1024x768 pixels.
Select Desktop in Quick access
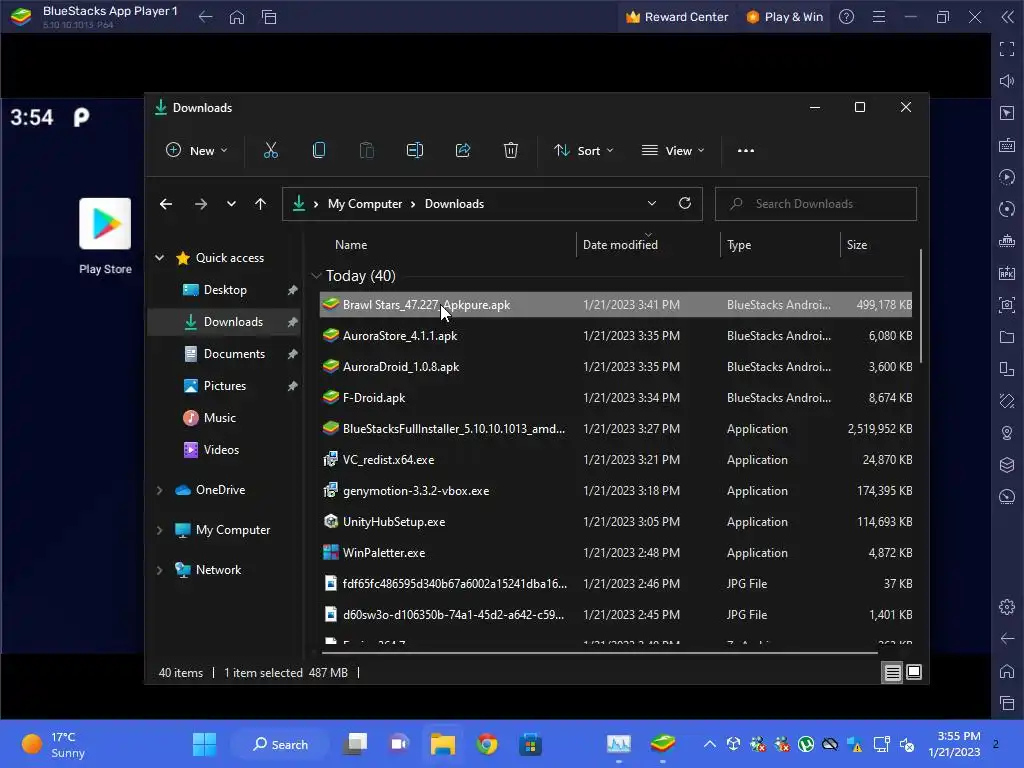[225, 290]
